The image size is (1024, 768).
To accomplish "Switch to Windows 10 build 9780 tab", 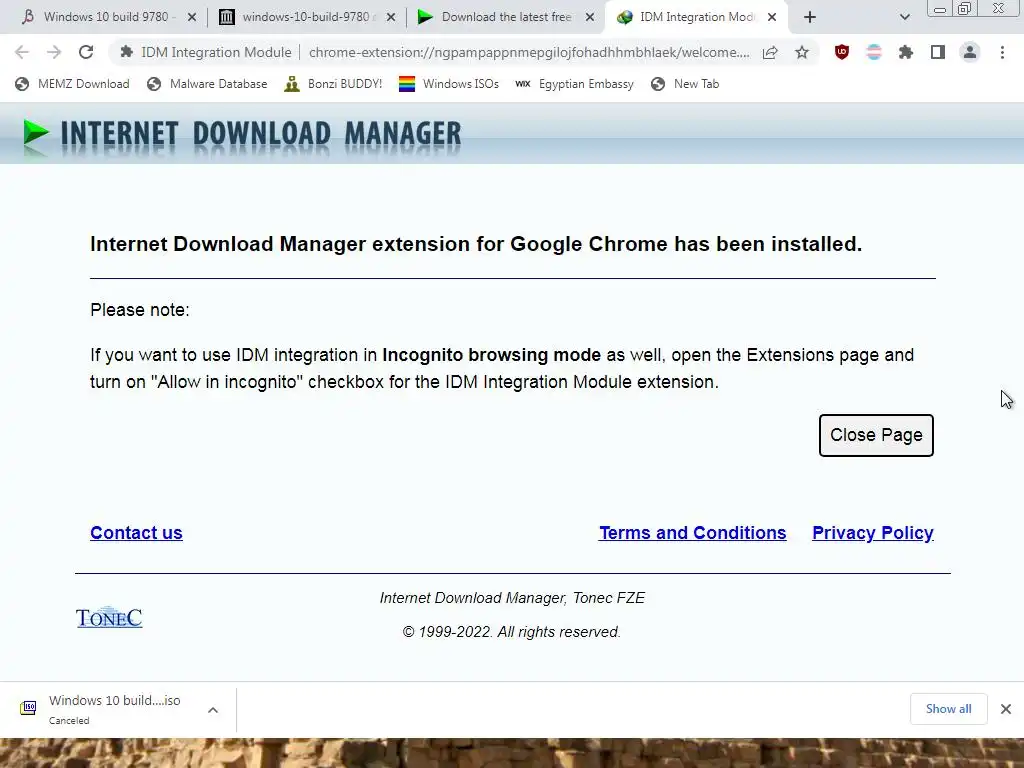I will [x=108, y=17].
